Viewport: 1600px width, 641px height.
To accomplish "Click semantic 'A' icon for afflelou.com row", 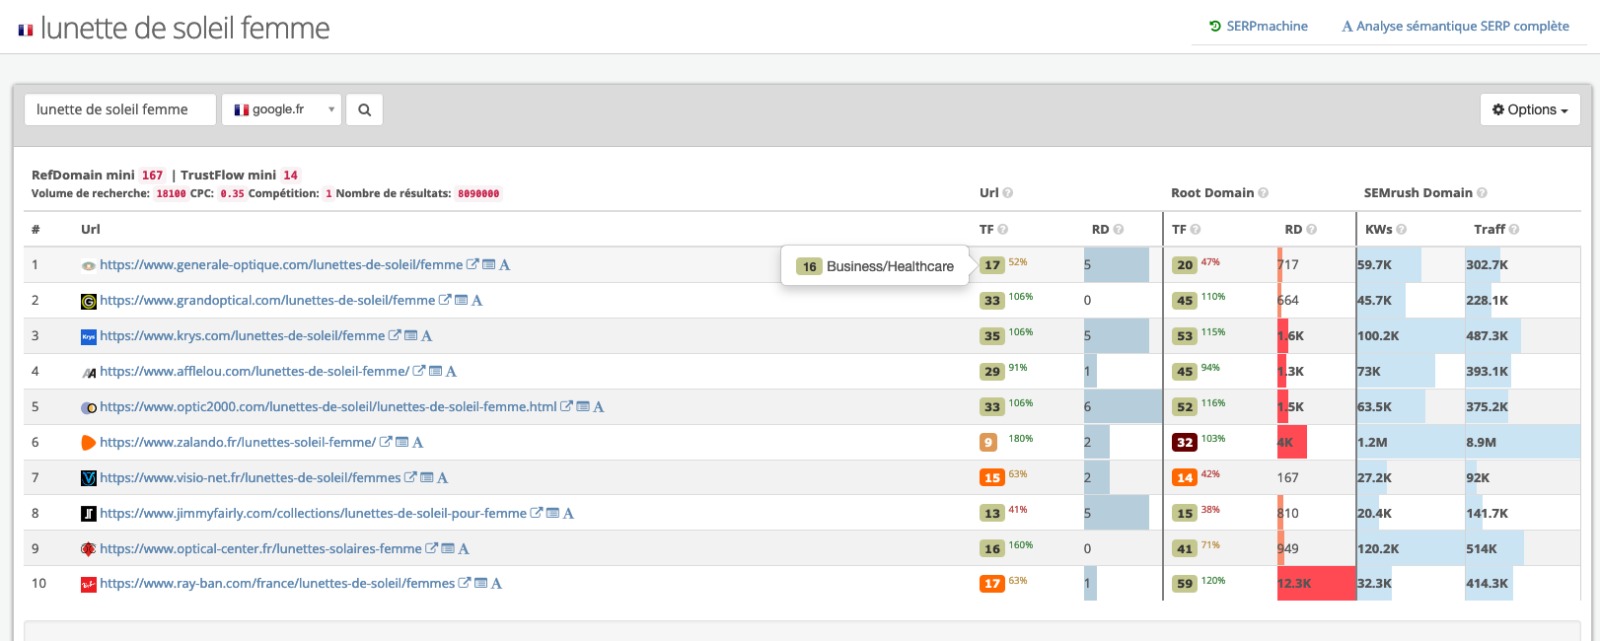I will [x=451, y=371].
